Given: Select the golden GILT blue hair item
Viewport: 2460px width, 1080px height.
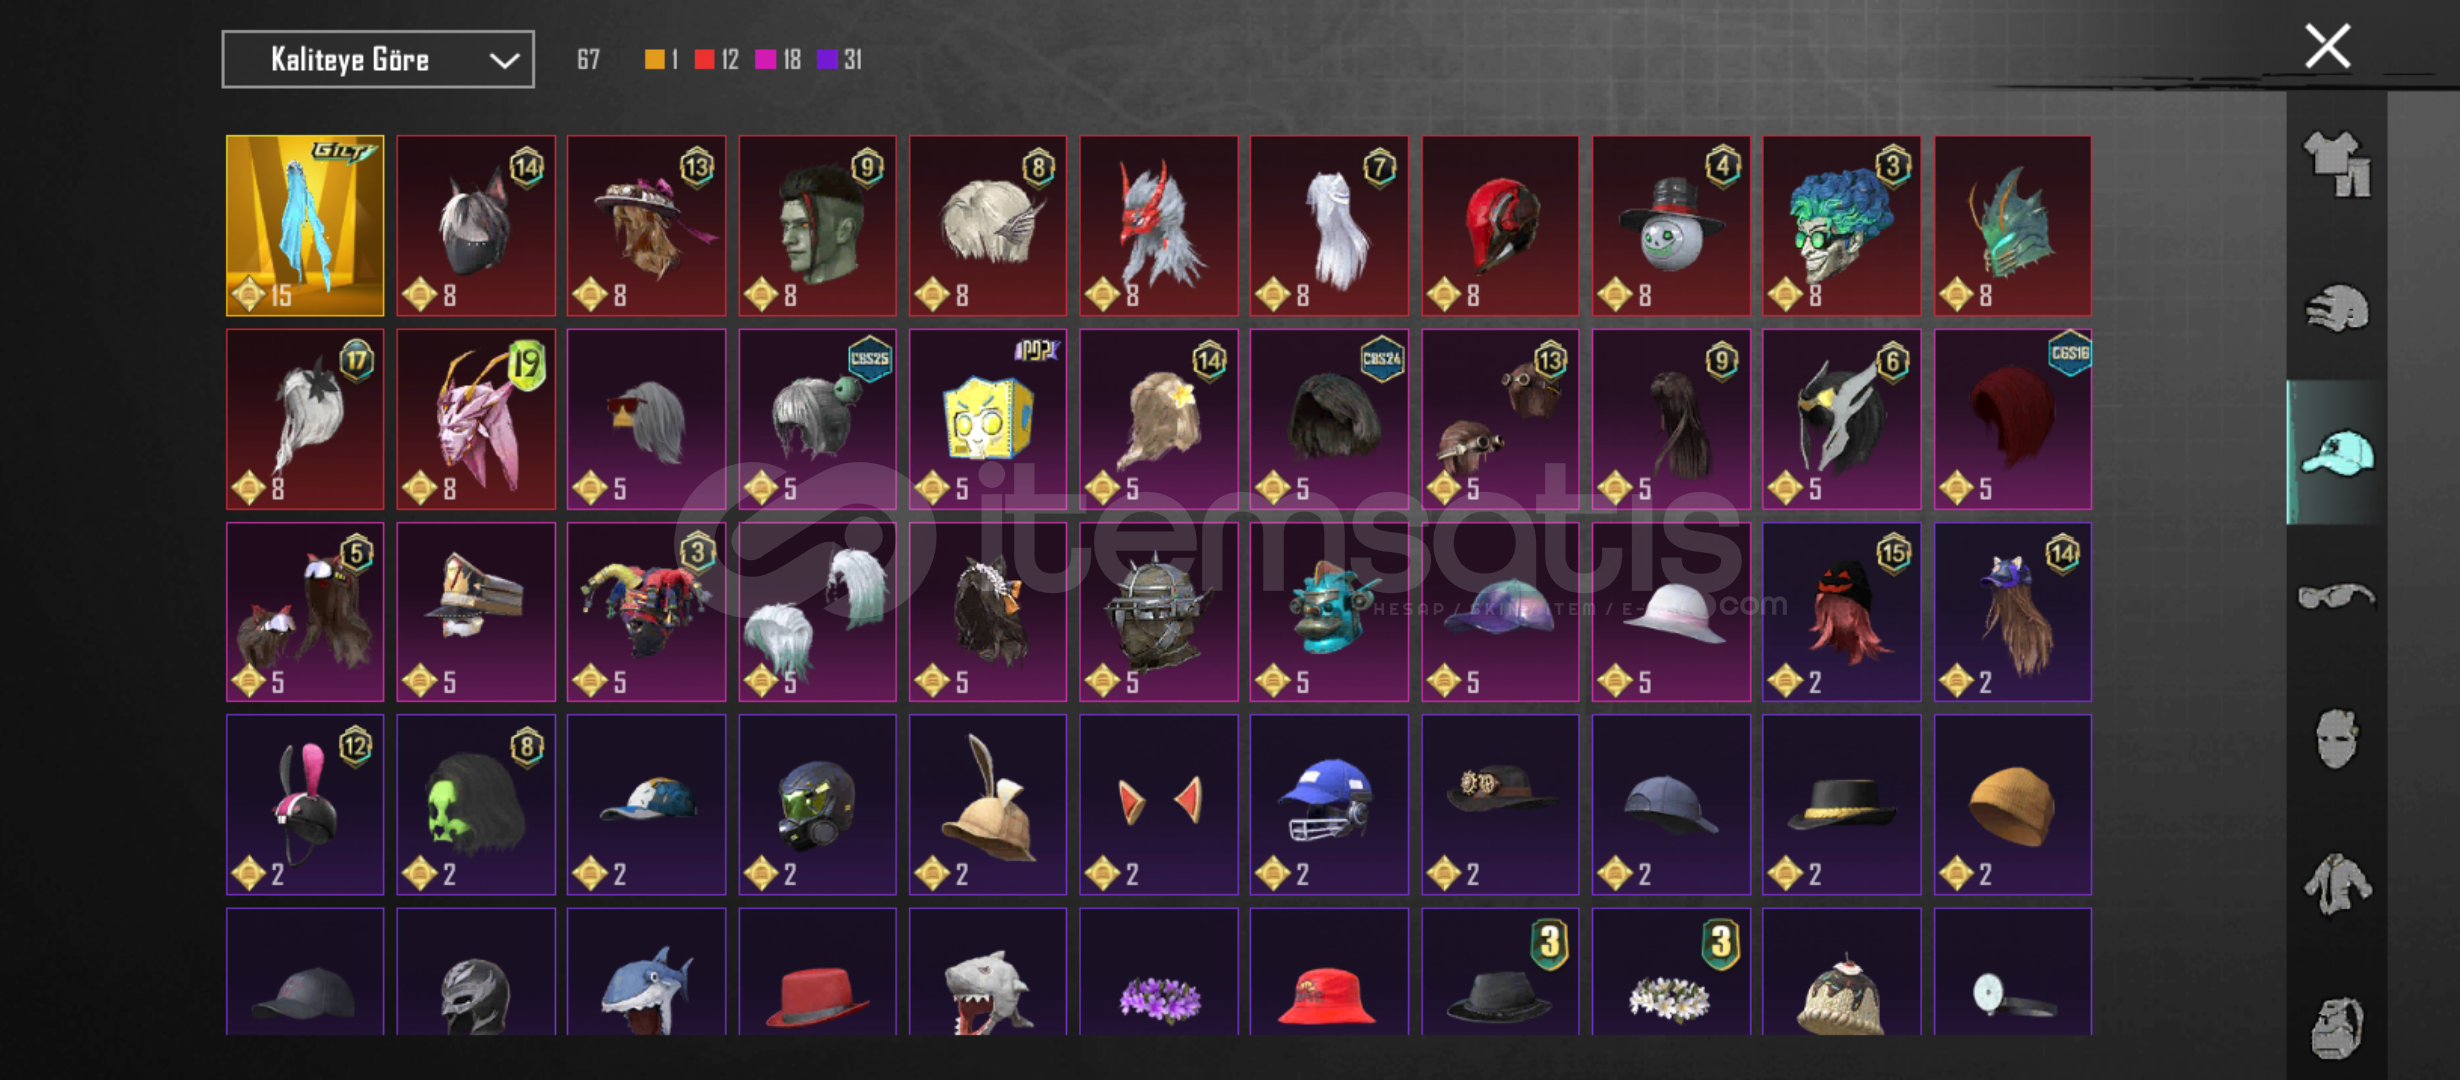Looking at the screenshot, I should (305, 226).
